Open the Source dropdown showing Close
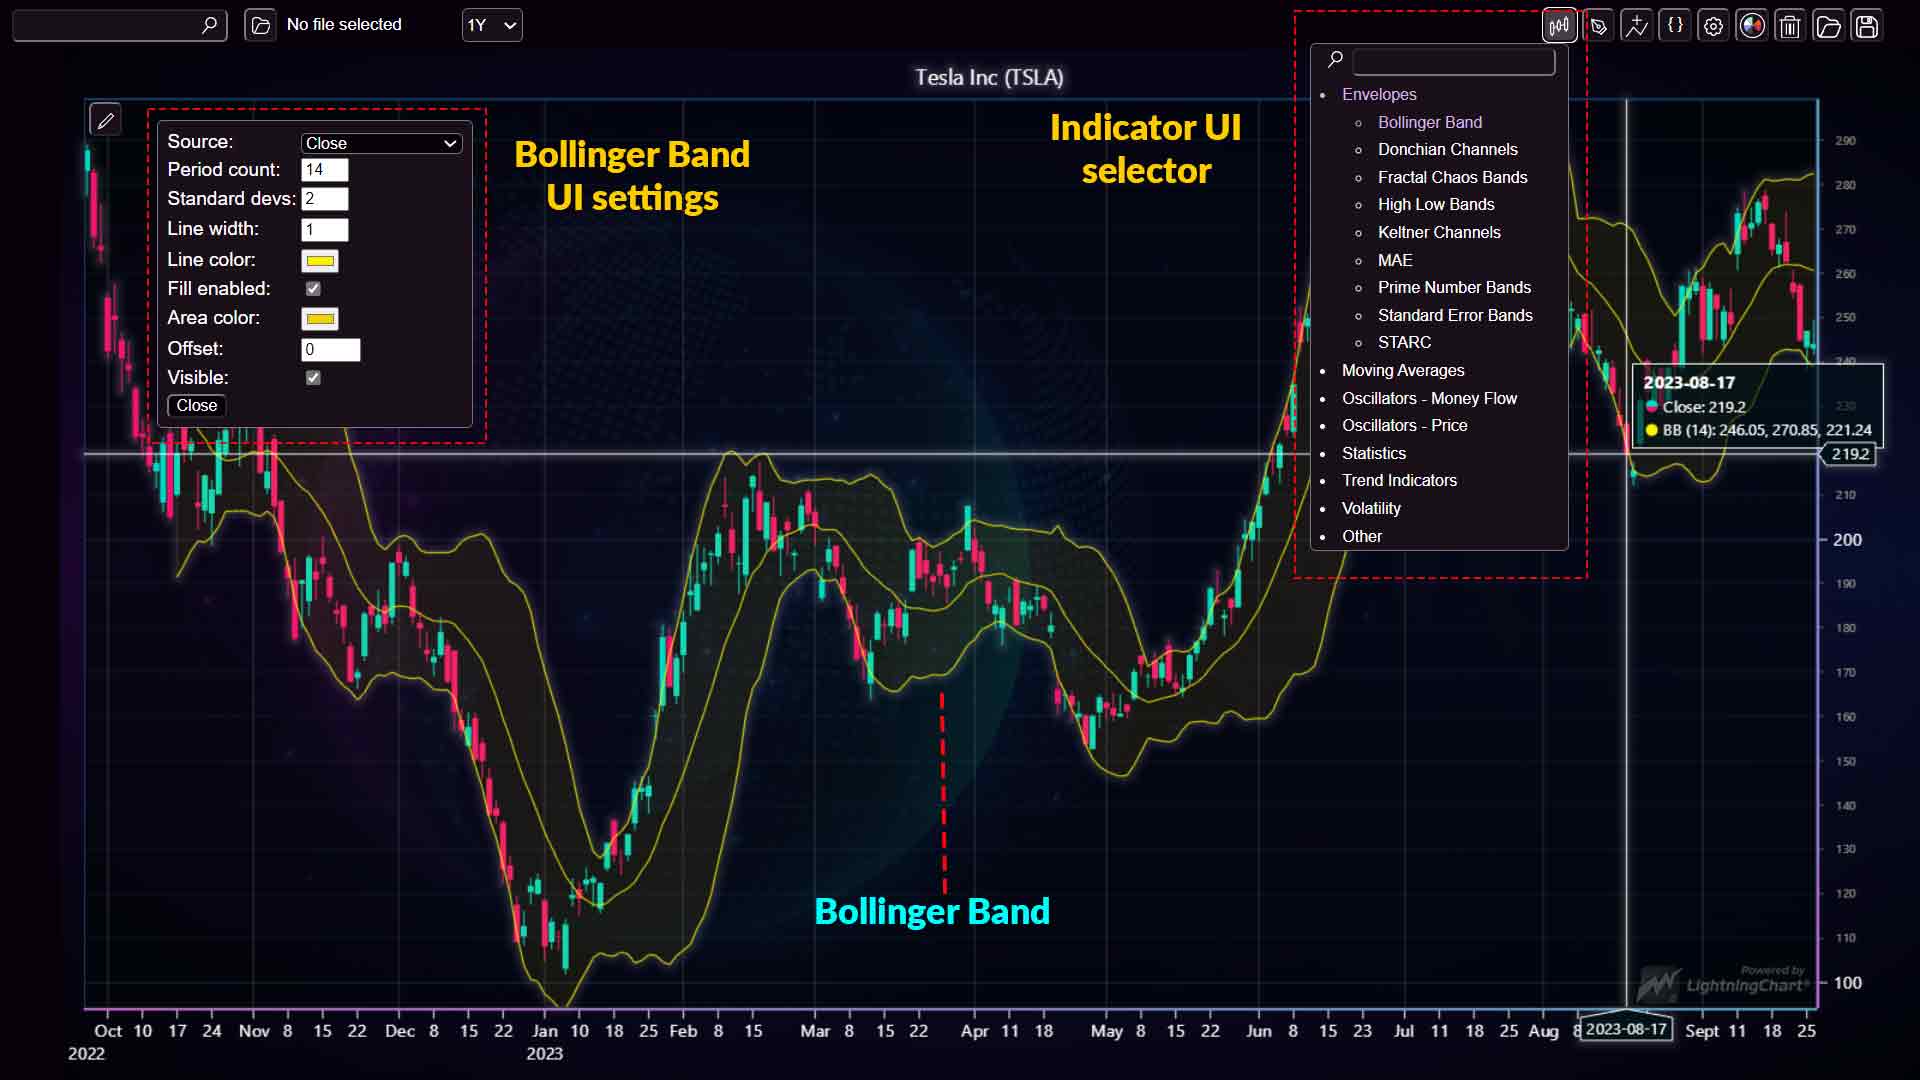1920x1080 pixels. point(380,143)
